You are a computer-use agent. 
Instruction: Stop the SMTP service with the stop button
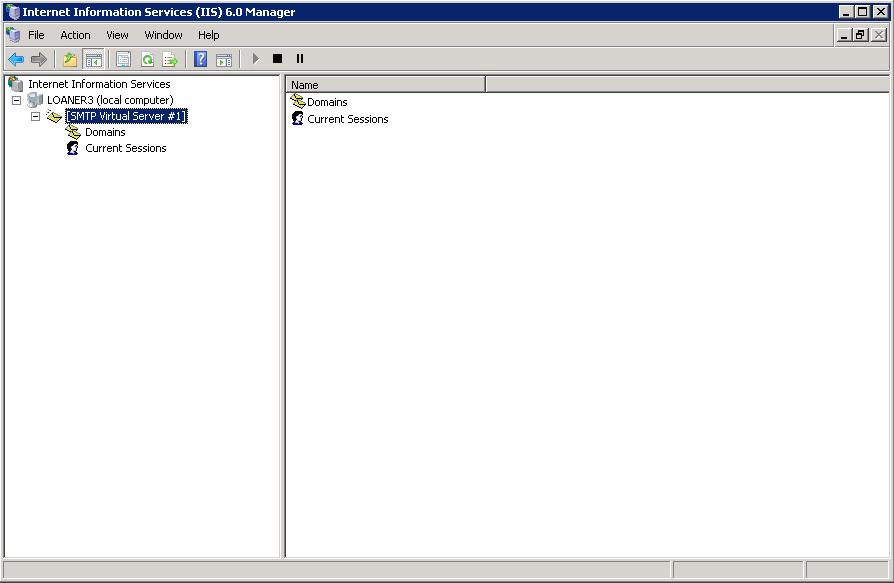(277, 58)
